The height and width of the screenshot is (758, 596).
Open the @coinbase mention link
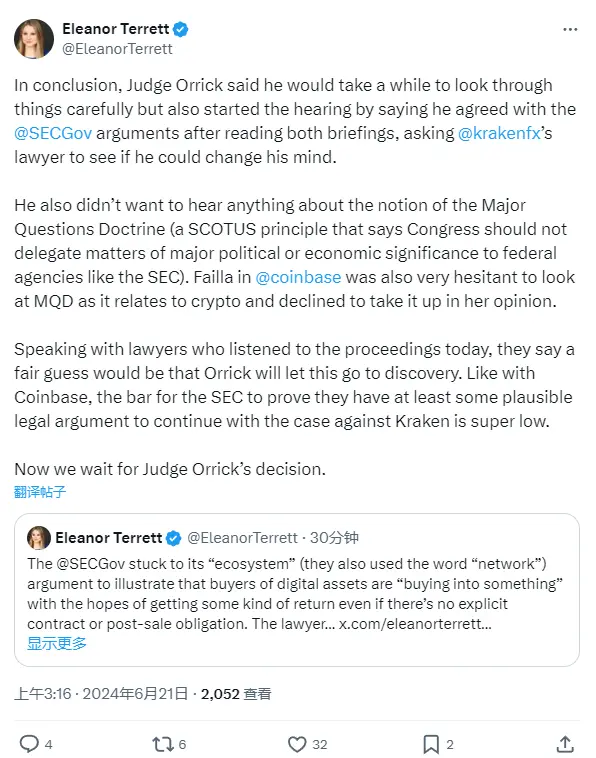(x=298, y=277)
